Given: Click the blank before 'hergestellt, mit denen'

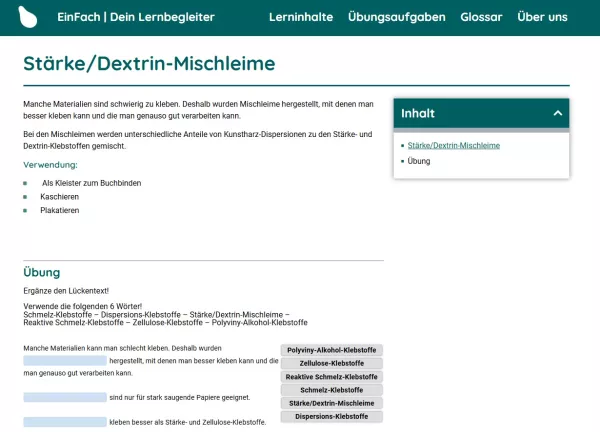Looking at the screenshot, I should 65,360.
